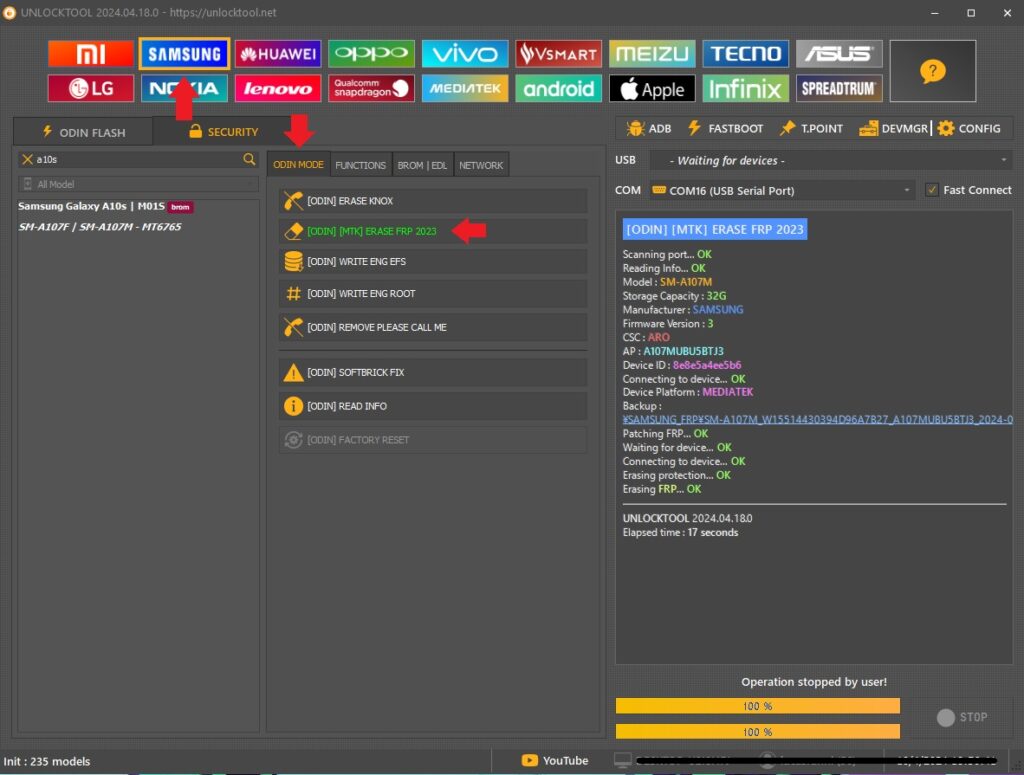The image size is (1024, 775).
Task: Open the USB Waiting for devices dropdown
Action: (830, 160)
